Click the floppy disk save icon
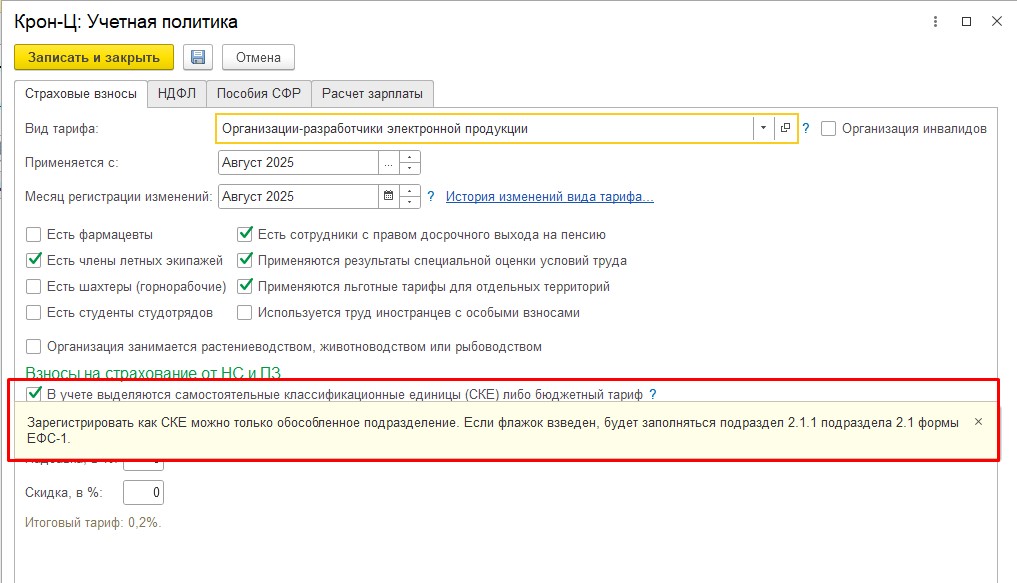This screenshot has height=583, width=1017. click(198, 57)
